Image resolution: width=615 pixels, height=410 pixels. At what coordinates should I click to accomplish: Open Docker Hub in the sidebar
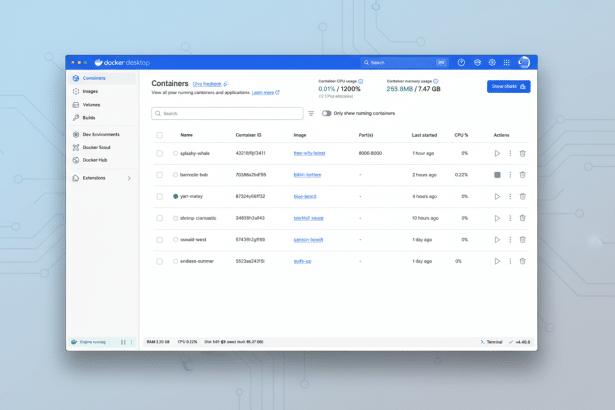click(102, 160)
